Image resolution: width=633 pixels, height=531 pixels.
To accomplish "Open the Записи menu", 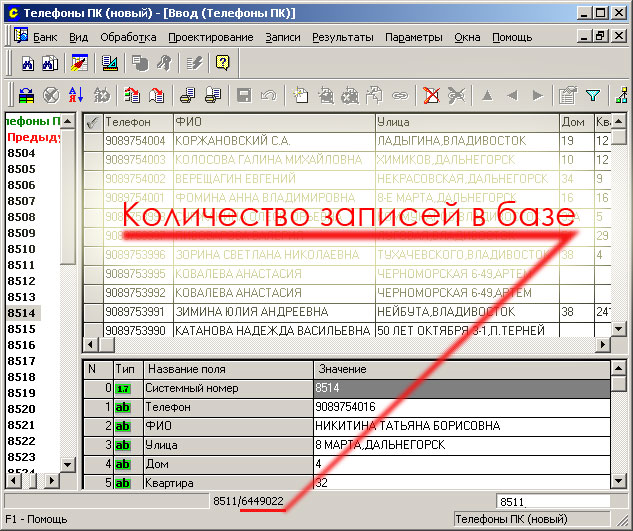I will click(x=282, y=37).
